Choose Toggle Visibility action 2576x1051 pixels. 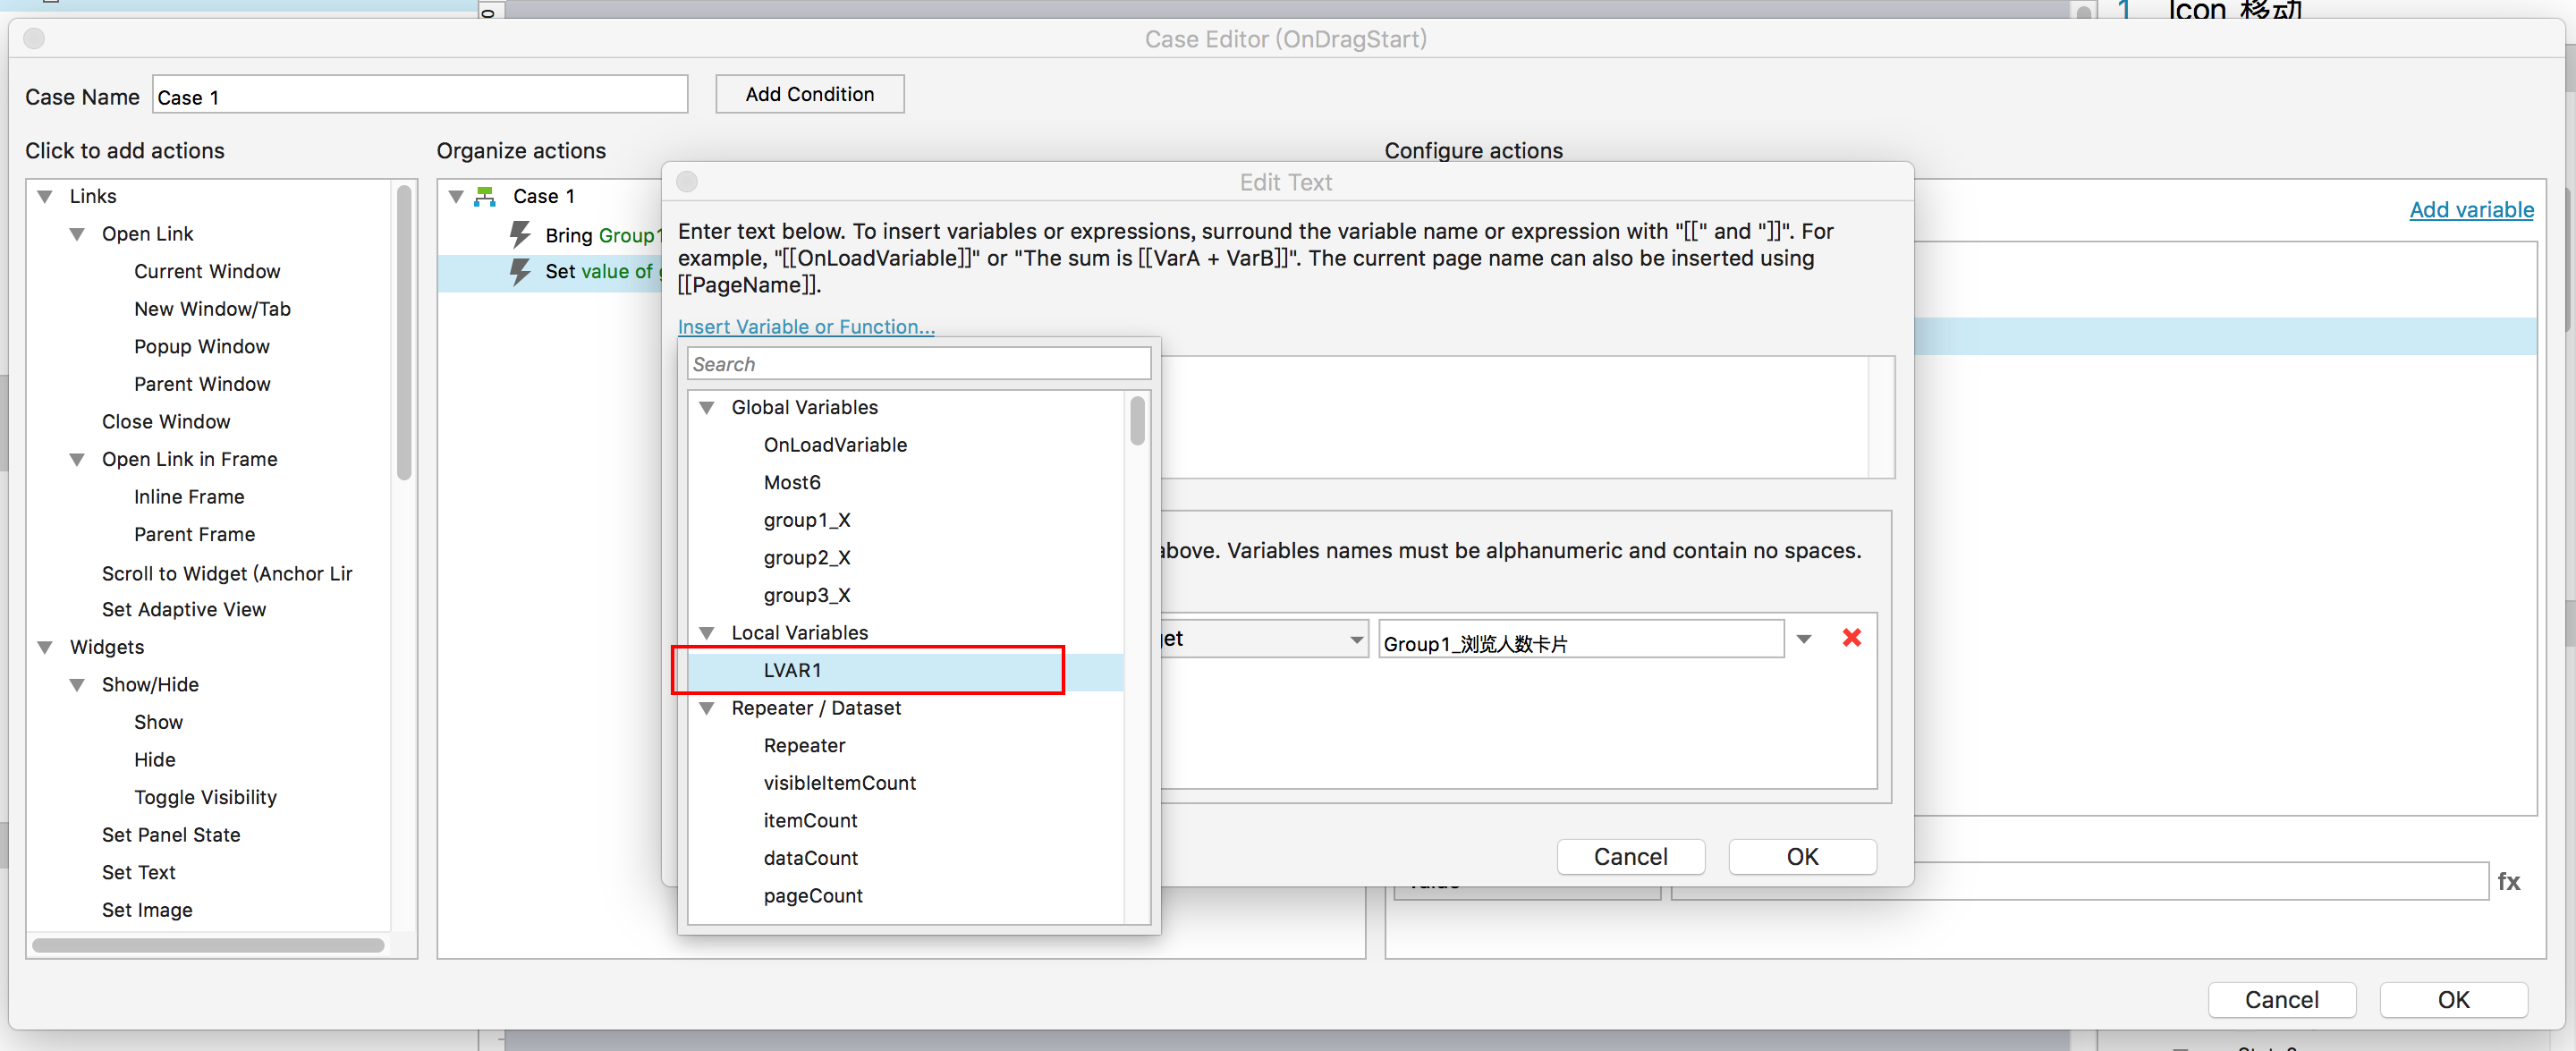click(x=205, y=797)
